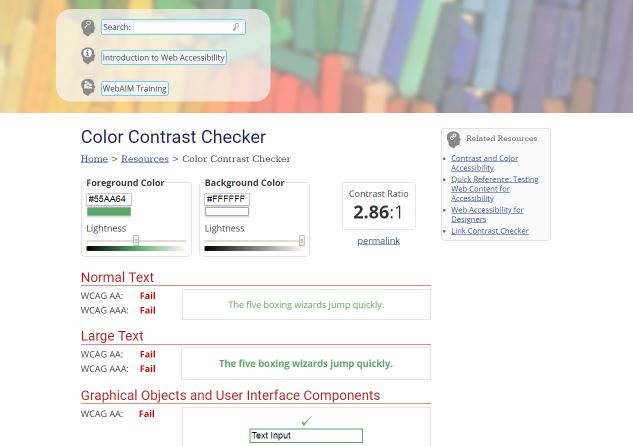Open the white background color swatch

(227, 211)
